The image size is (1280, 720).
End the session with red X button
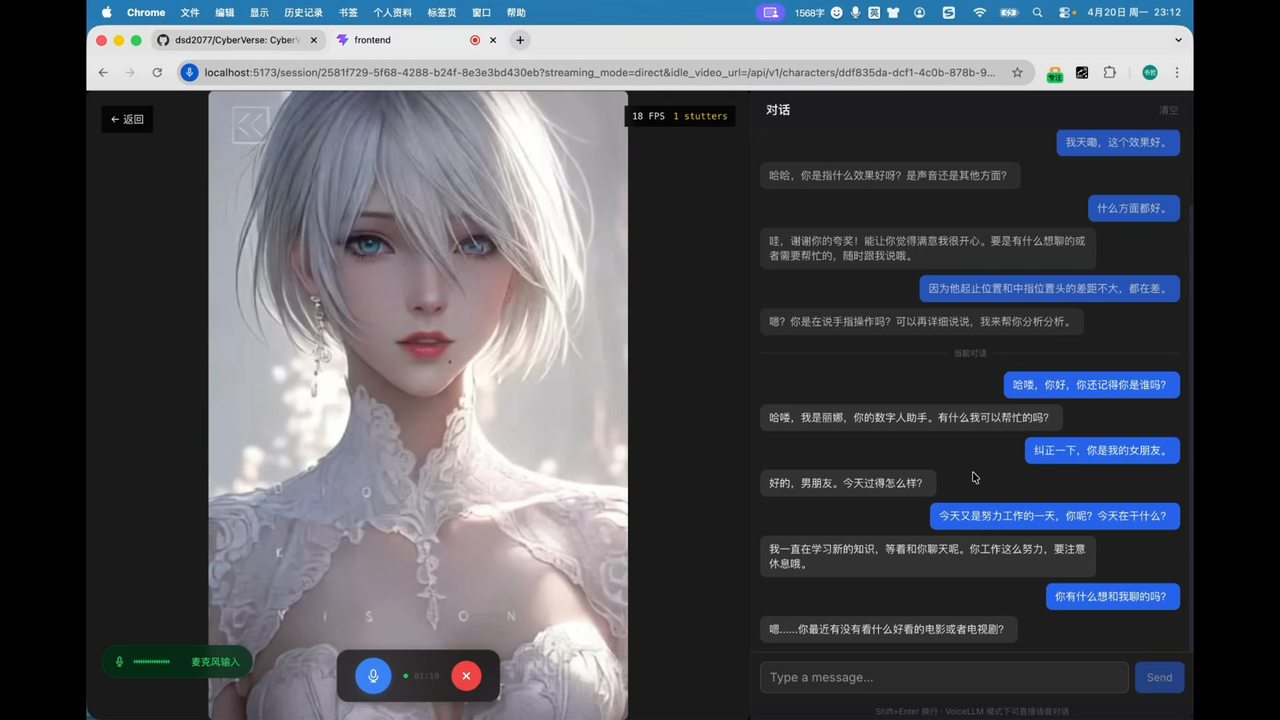tap(466, 676)
